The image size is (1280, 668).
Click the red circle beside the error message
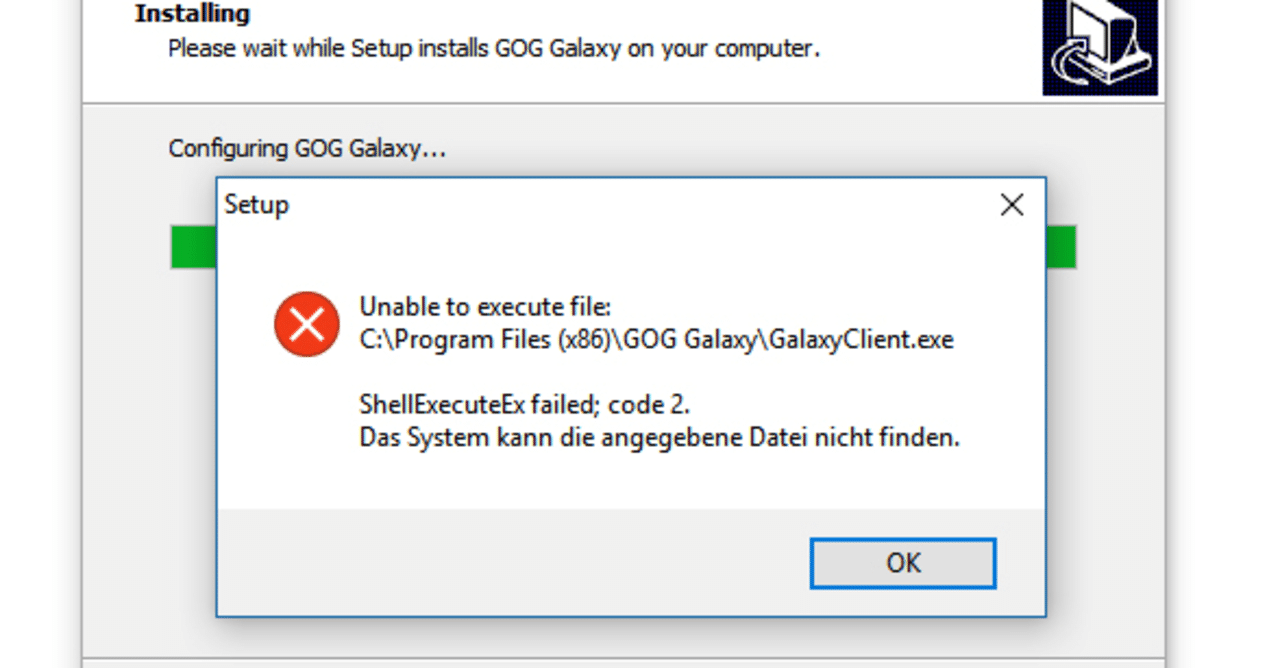[306, 324]
